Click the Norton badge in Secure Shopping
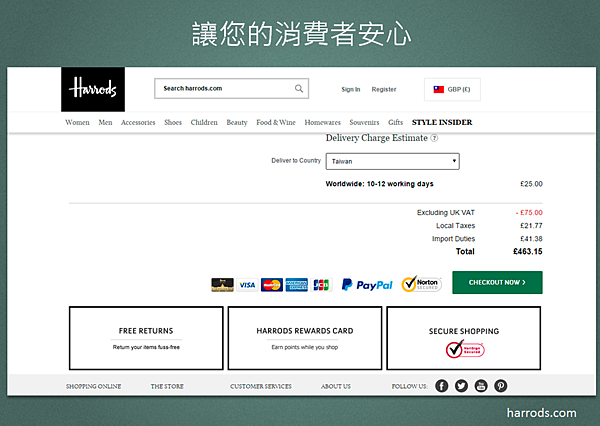 pyautogui.click(x=465, y=349)
